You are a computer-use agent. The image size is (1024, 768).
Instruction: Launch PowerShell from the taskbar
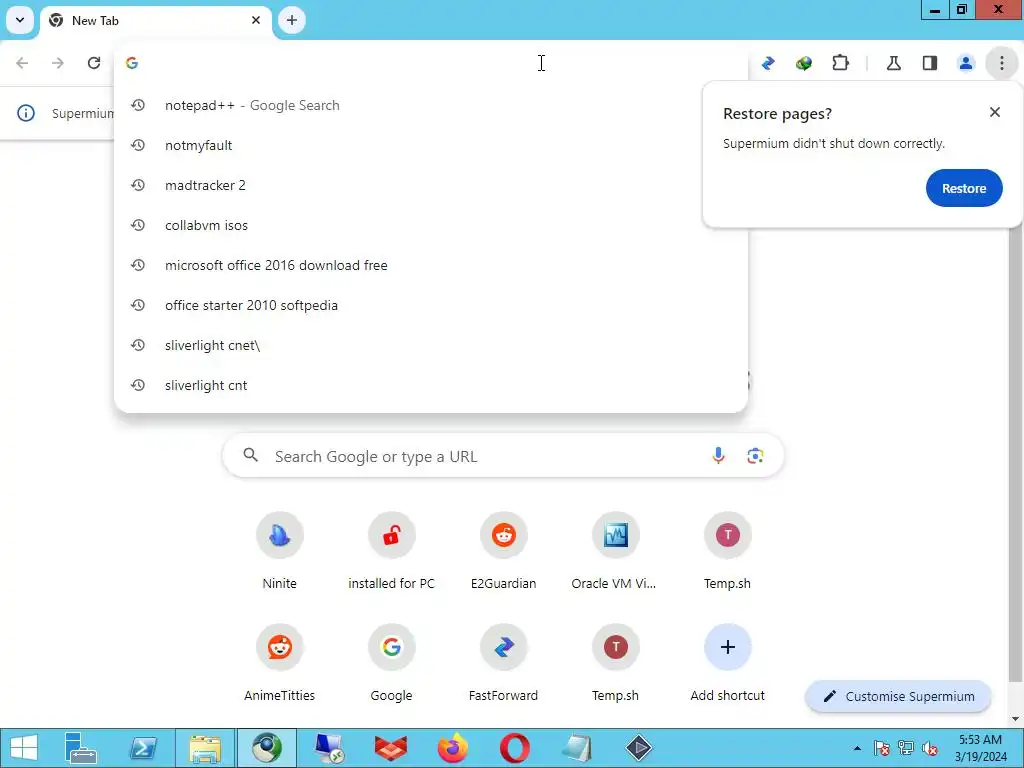[x=143, y=748]
